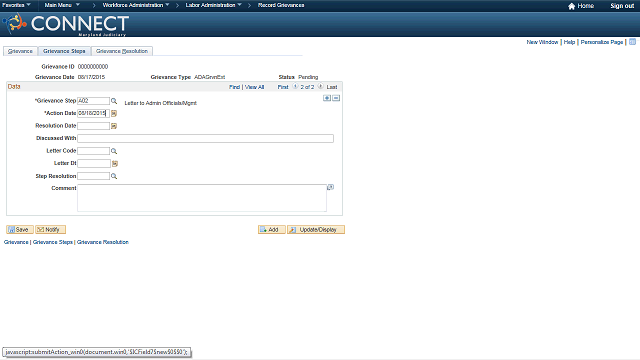The image size is (640, 360).
Task: Click the Update/Display button
Action: 316,230
